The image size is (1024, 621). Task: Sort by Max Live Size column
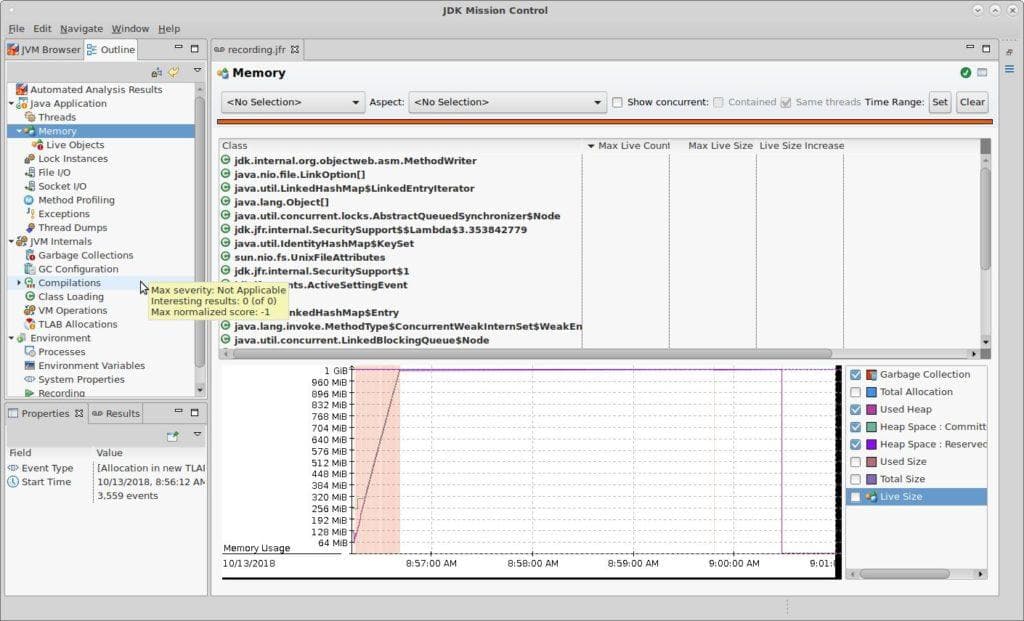click(714, 146)
